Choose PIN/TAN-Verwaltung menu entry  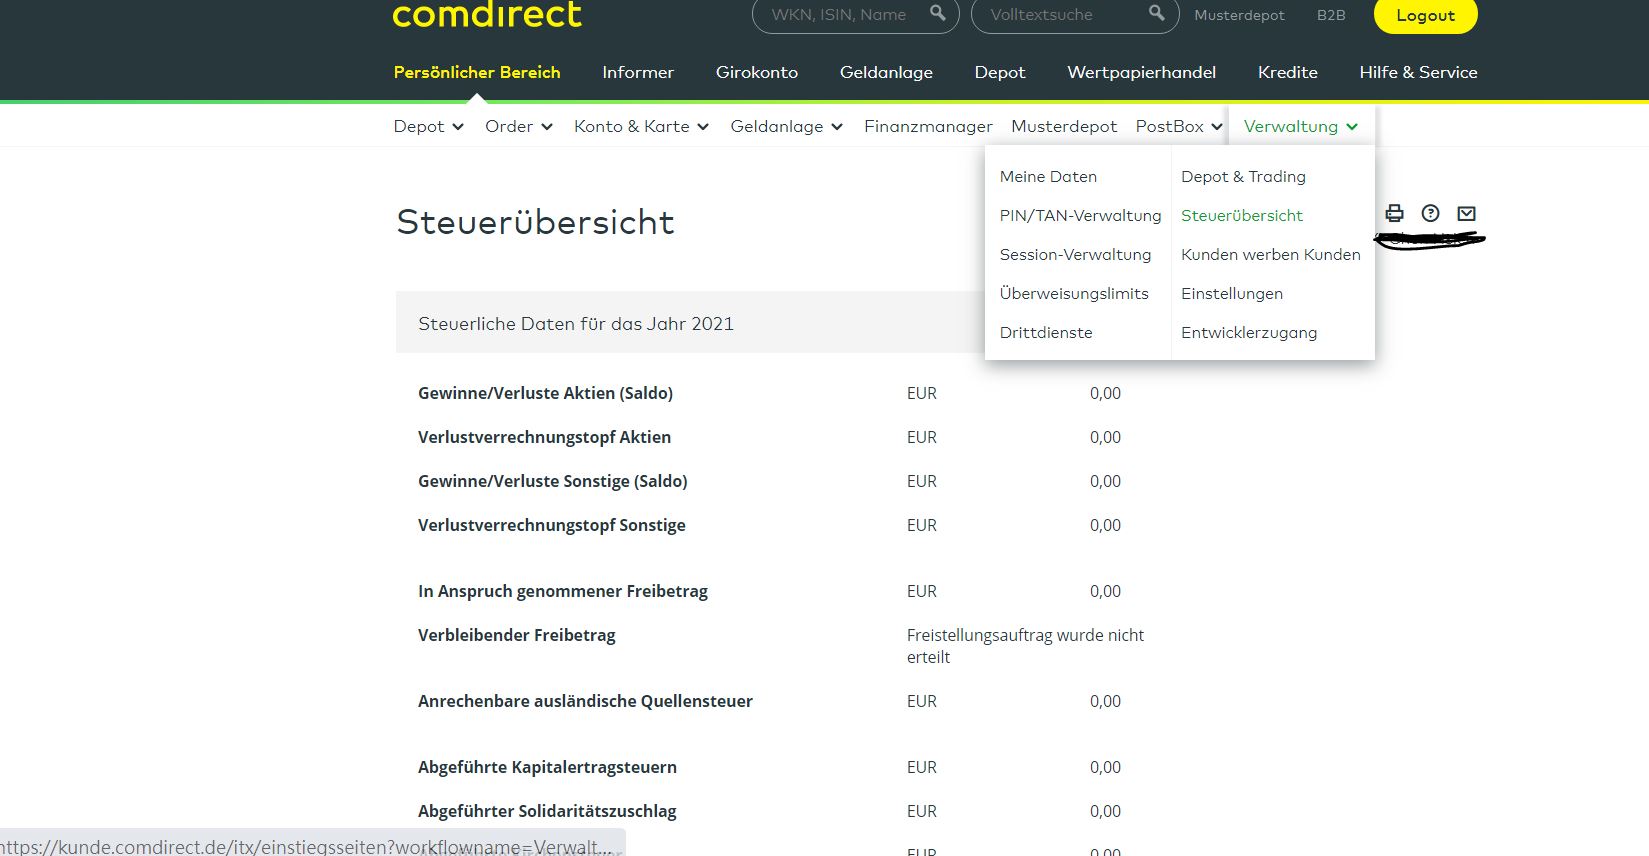(1080, 215)
